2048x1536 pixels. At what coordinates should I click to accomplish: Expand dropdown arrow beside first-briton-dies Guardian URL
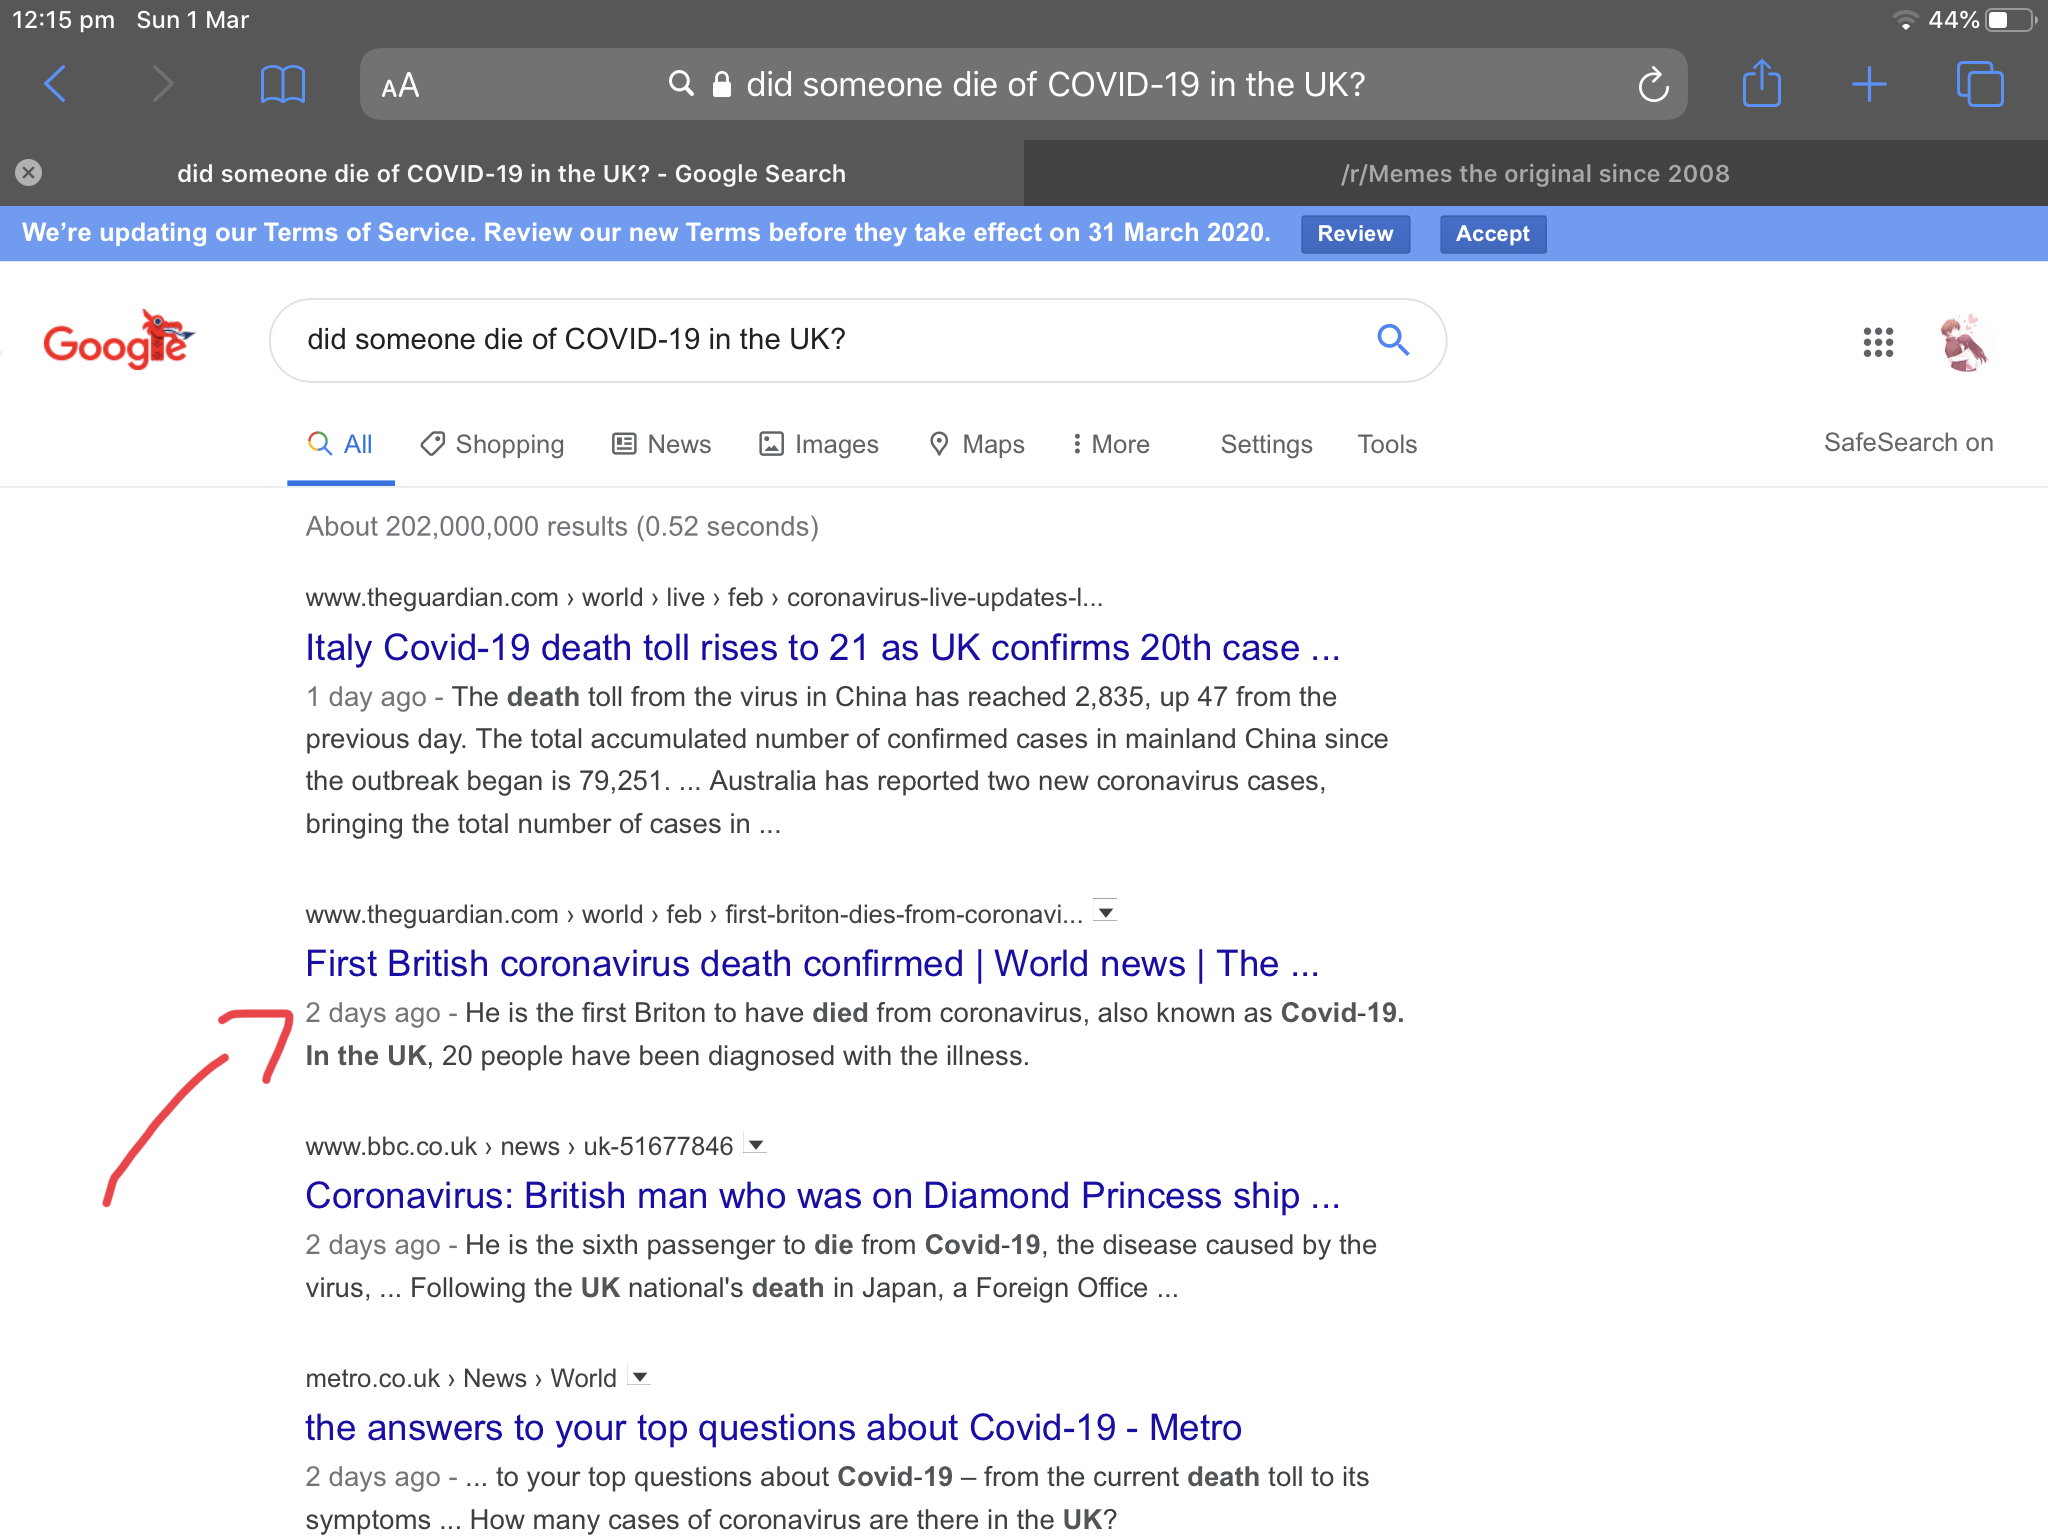click(1105, 912)
